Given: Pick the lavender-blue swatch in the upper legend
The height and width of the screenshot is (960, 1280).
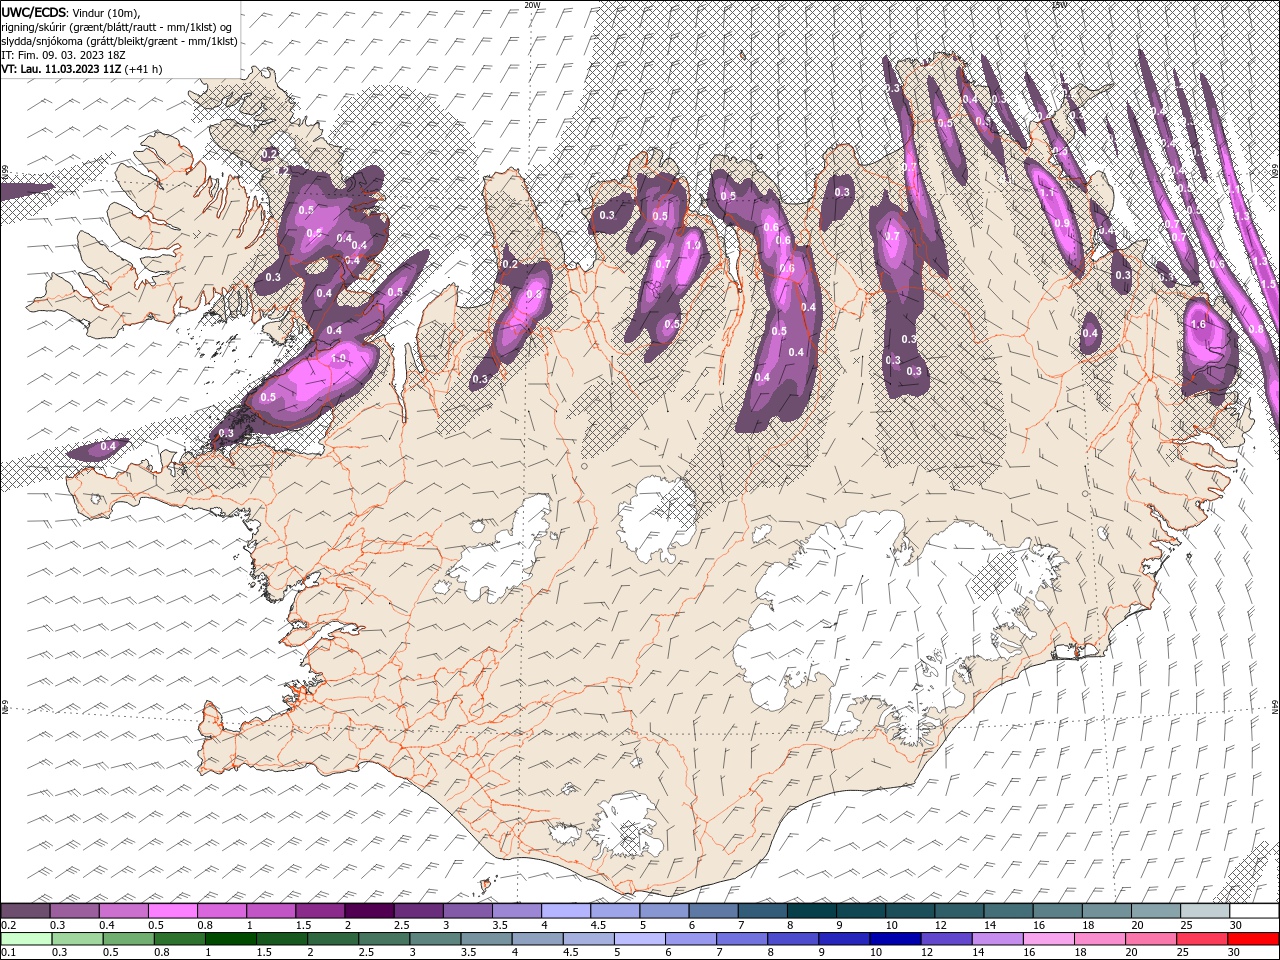Looking at the screenshot, I should coord(566,911).
